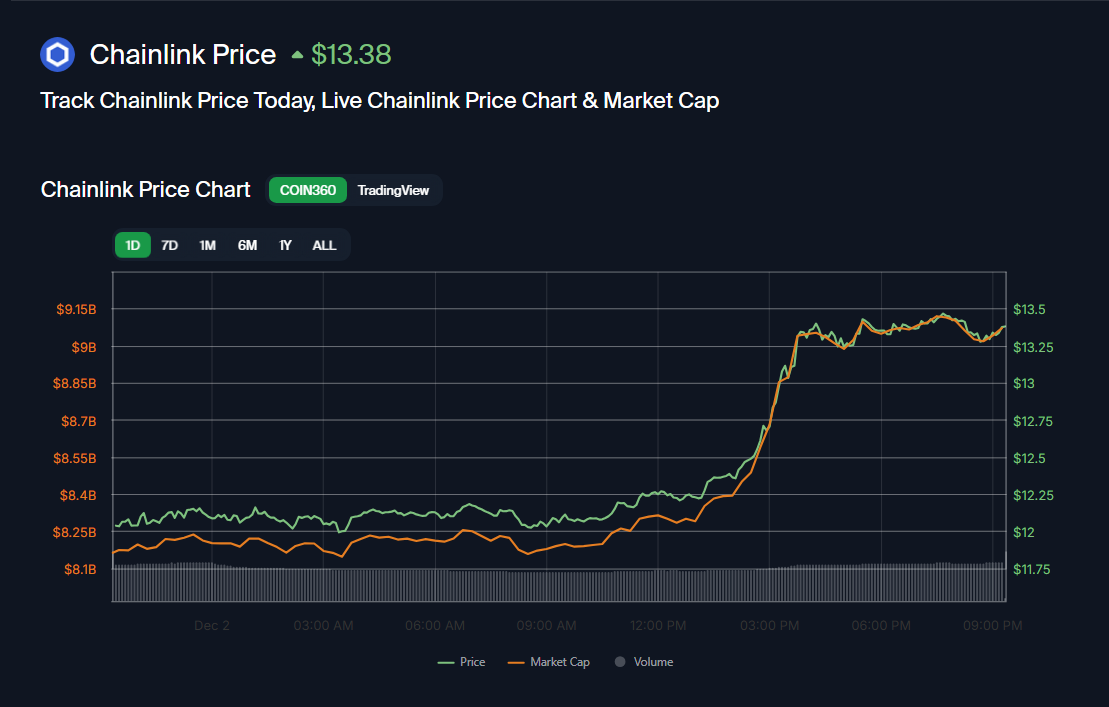Viewport: 1109px width, 707px height.
Task: Select the 6M time range
Action: [247, 245]
